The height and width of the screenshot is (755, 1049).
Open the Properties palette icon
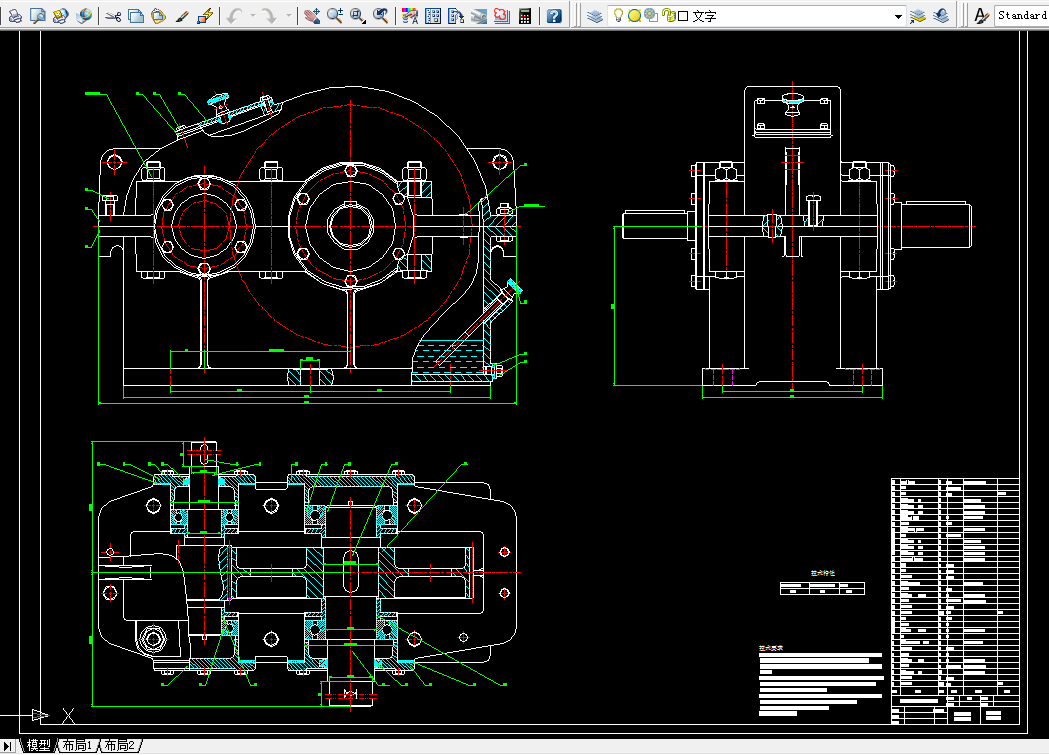[410, 15]
